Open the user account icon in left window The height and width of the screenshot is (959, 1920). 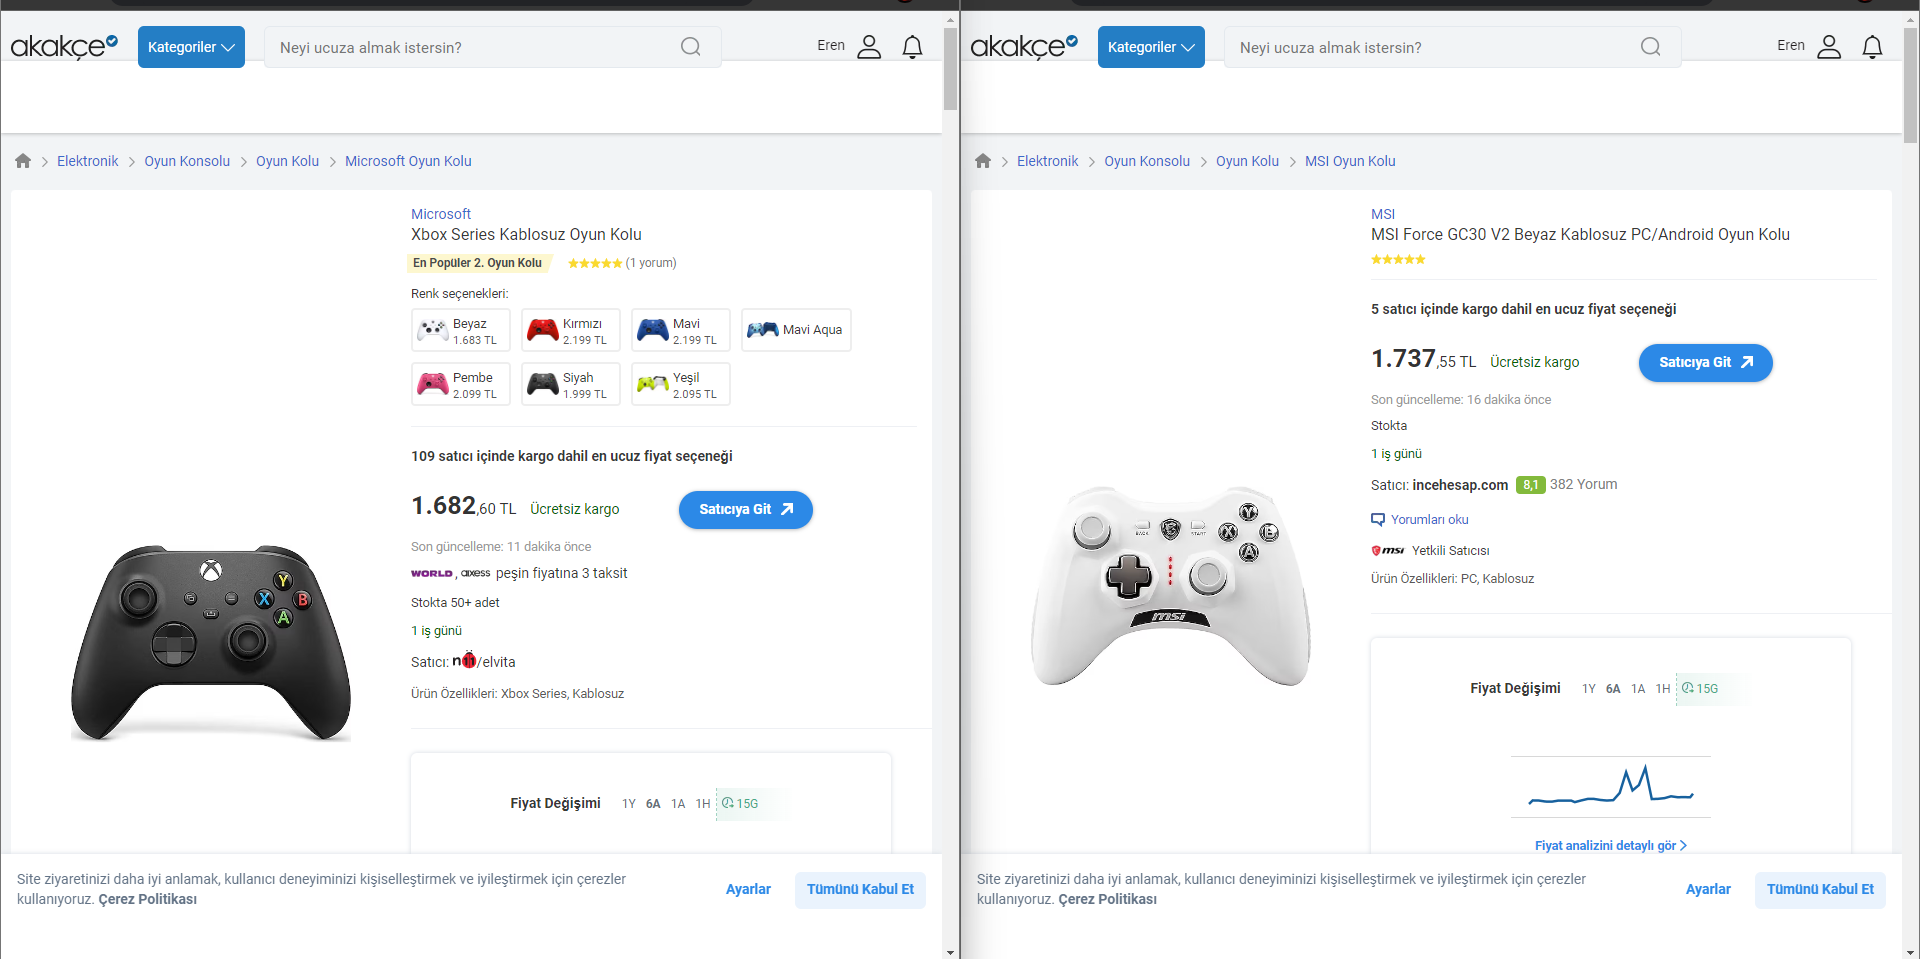(x=869, y=47)
